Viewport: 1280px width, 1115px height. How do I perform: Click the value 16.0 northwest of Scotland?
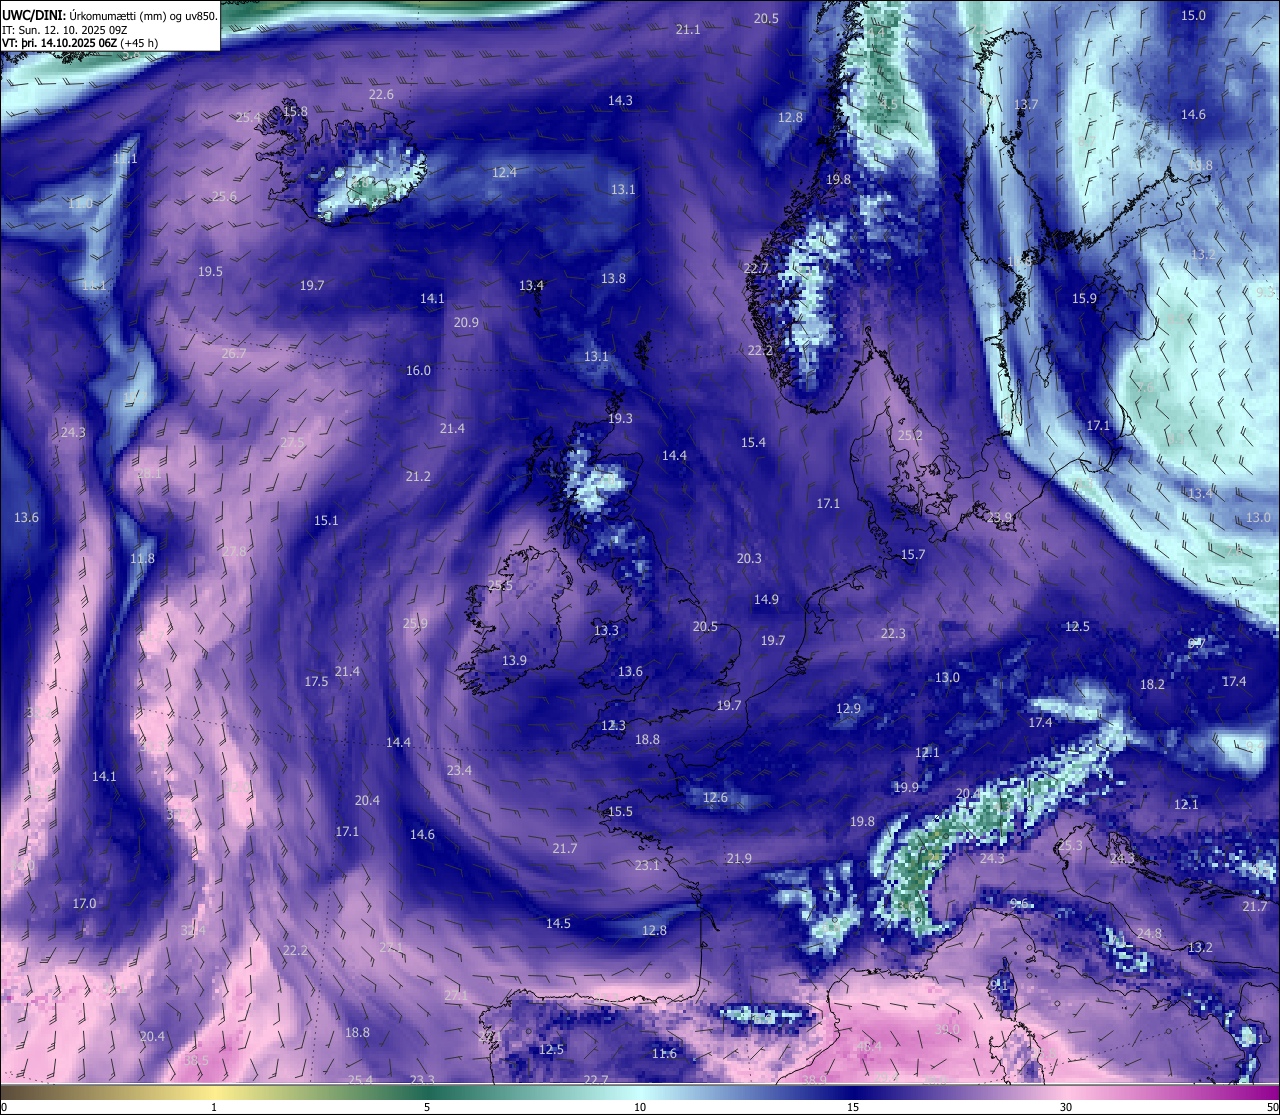tap(418, 370)
